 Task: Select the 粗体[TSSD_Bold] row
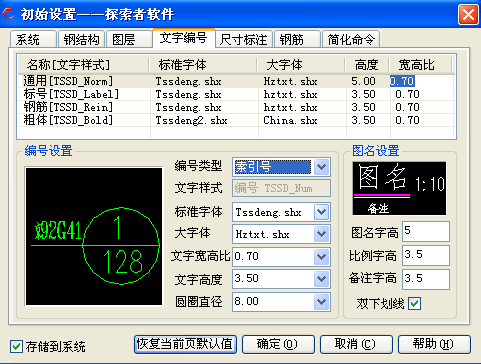pos(236,120)
